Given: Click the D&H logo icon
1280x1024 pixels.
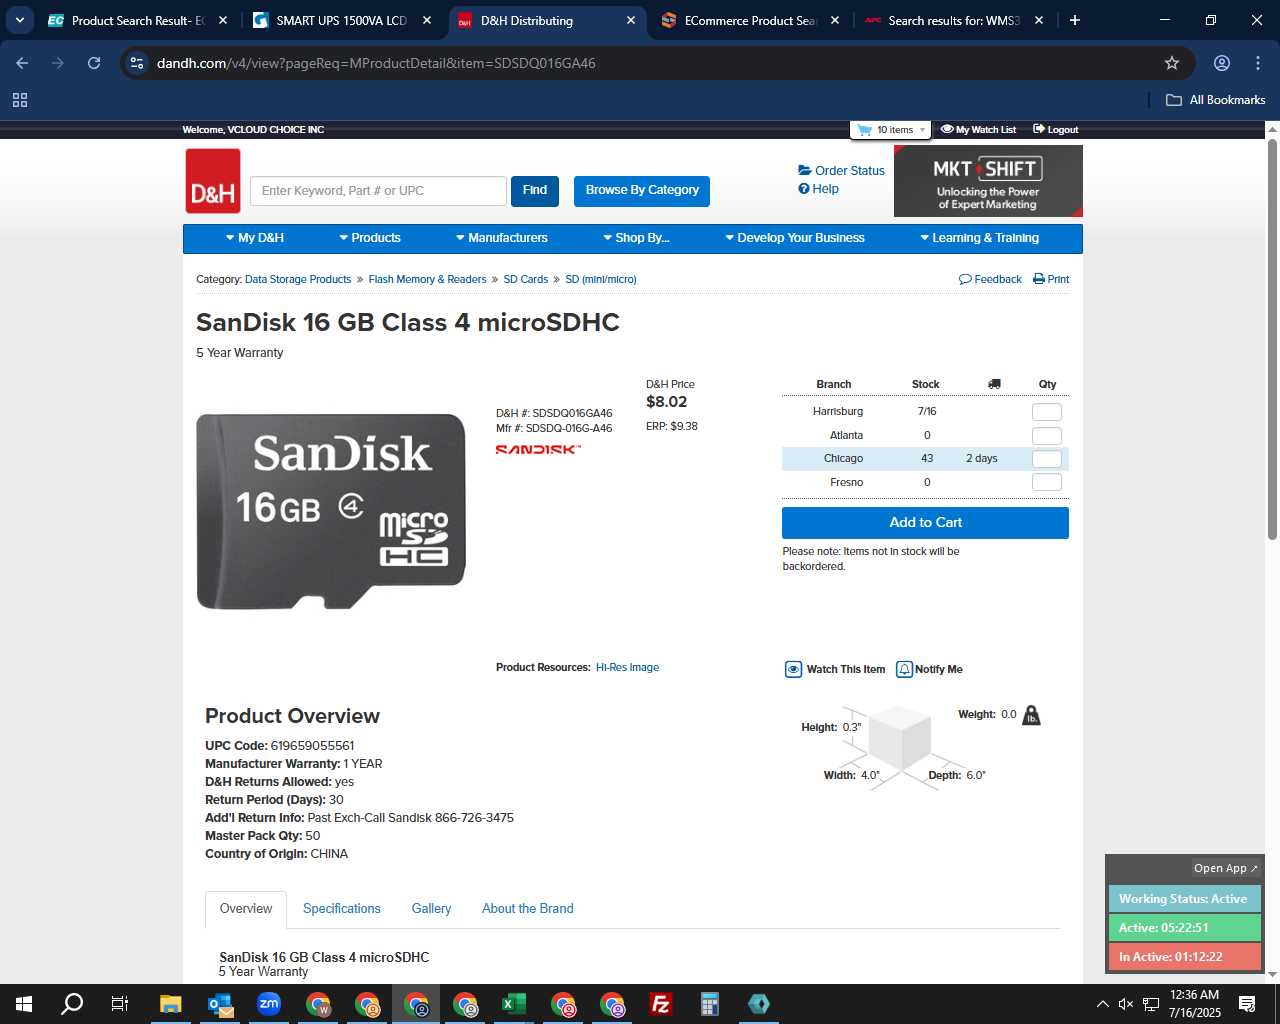Looking at the screenshot, I should pos(213,181).
